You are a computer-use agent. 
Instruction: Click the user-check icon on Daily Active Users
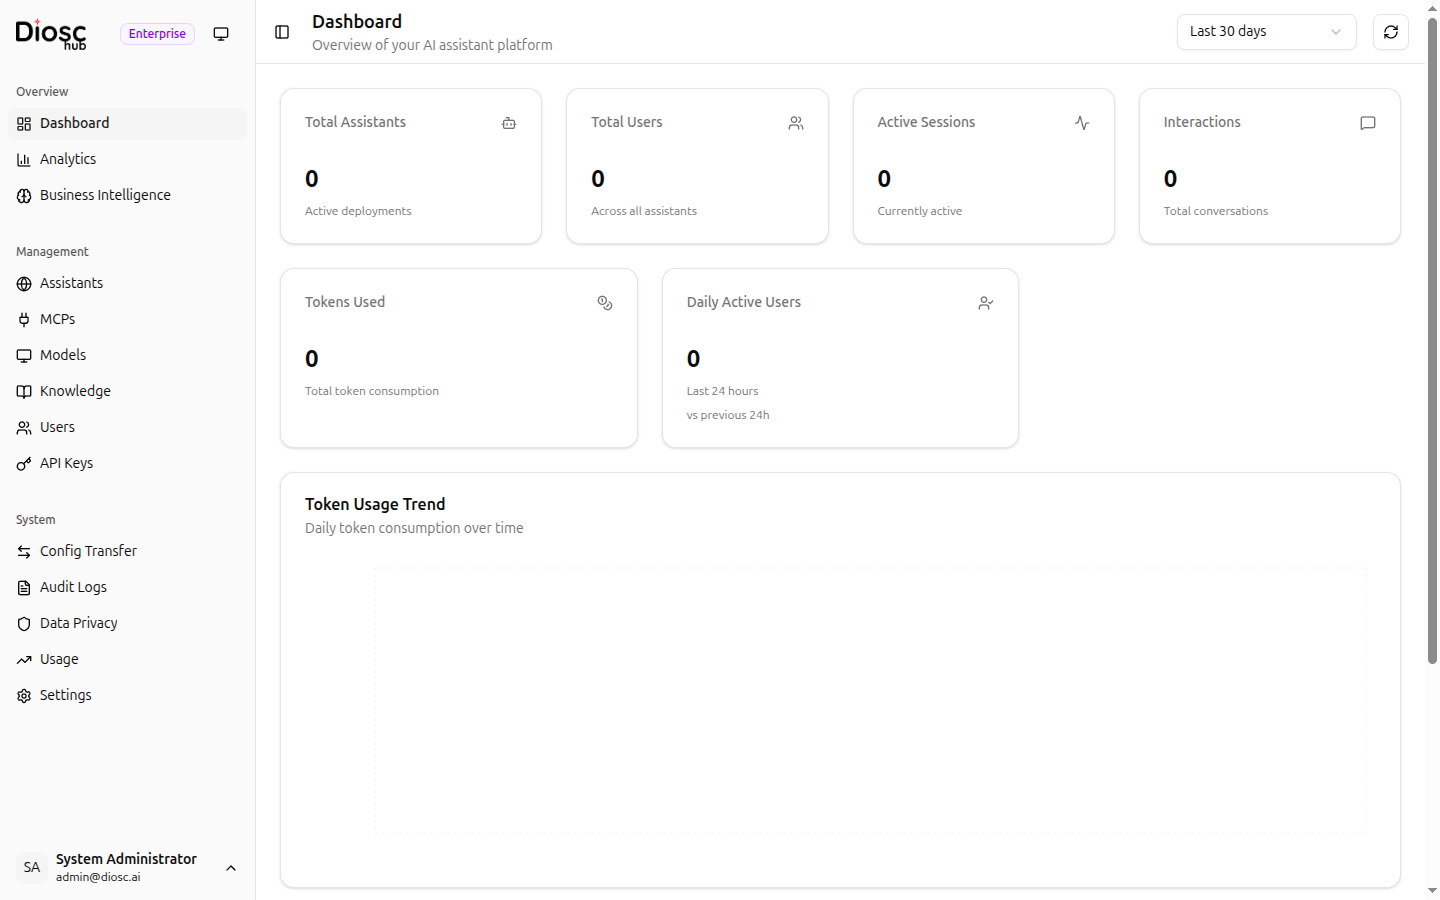coord(986,303)
